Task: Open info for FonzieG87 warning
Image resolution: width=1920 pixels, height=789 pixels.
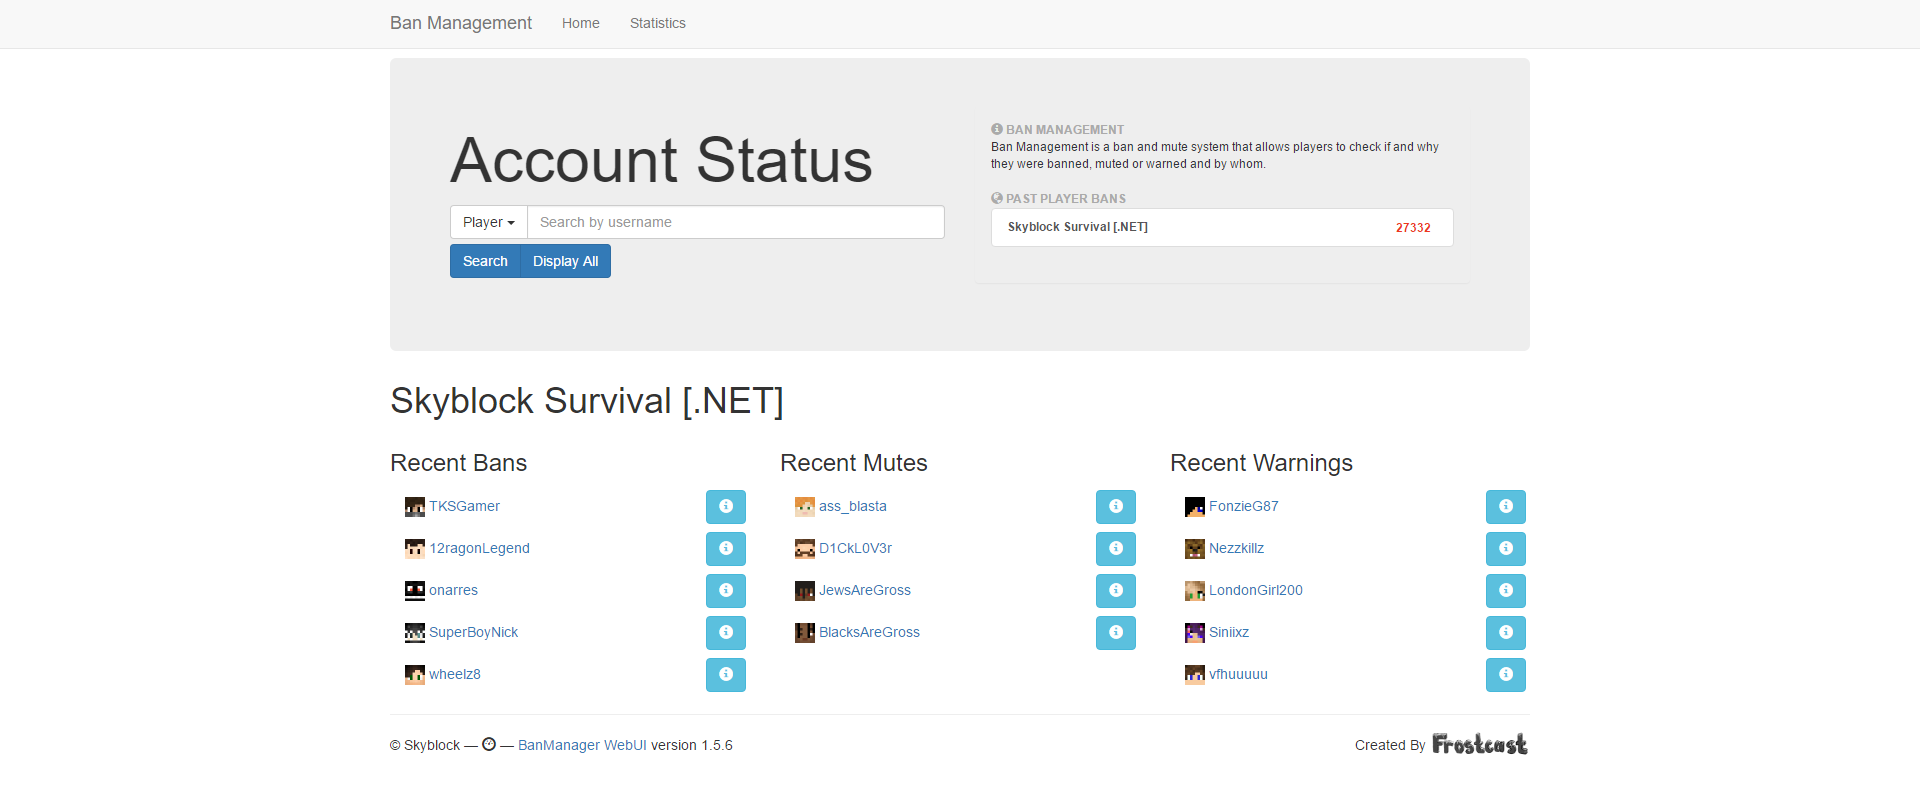Action: [x=1506, y=507]
